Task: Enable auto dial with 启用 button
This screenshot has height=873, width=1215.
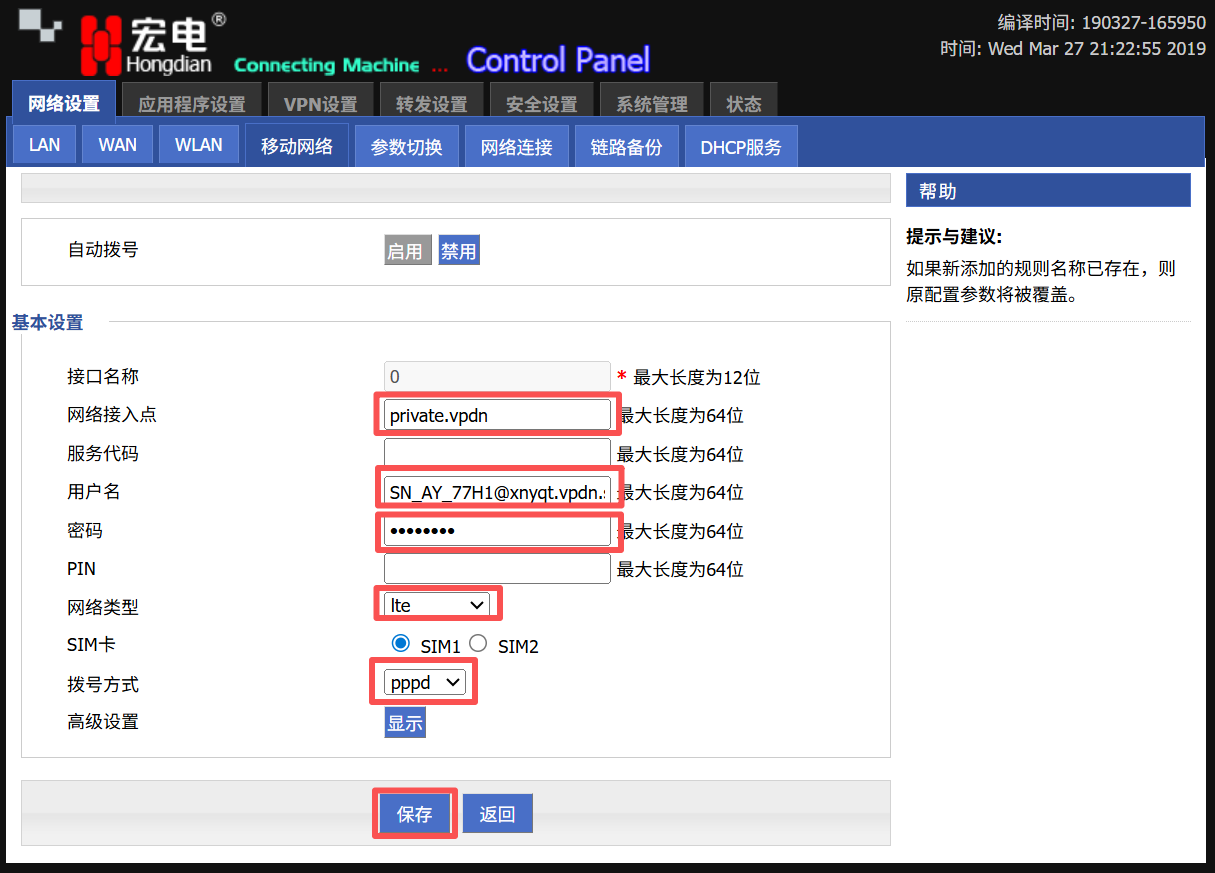Action: point(407,251)
